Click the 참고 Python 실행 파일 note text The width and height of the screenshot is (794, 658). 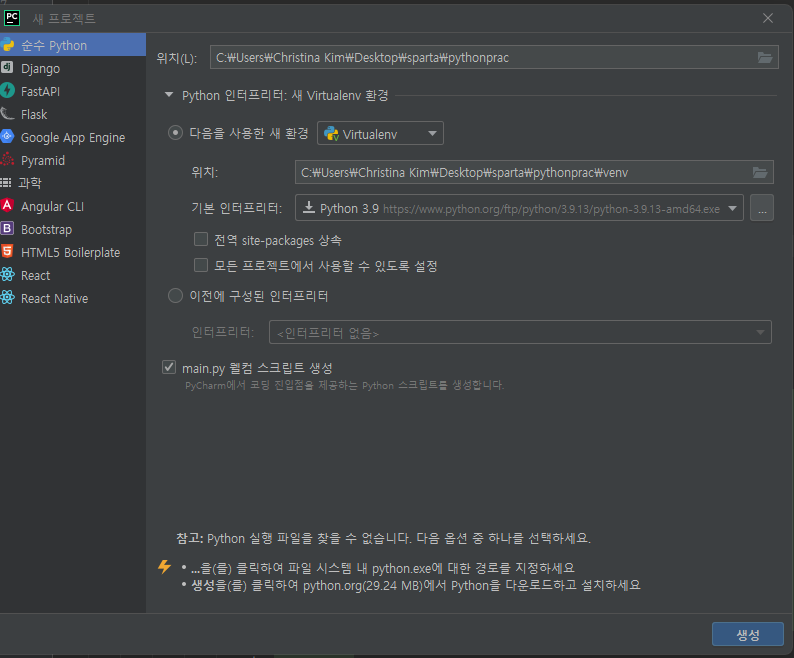pos(383,537)
